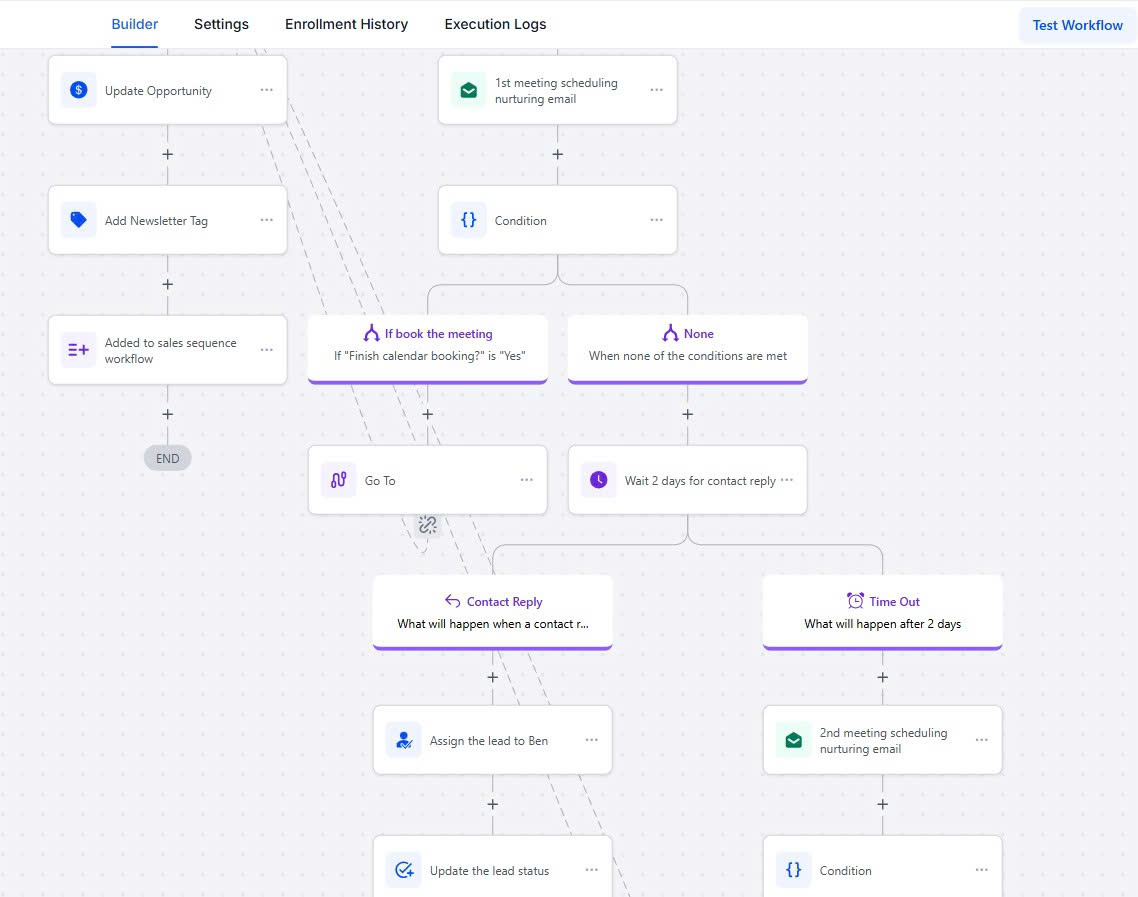
Task: Open the three-dot menu on Add Newsletter Tag
Action: pyautogui.click(x=267, y=220)
